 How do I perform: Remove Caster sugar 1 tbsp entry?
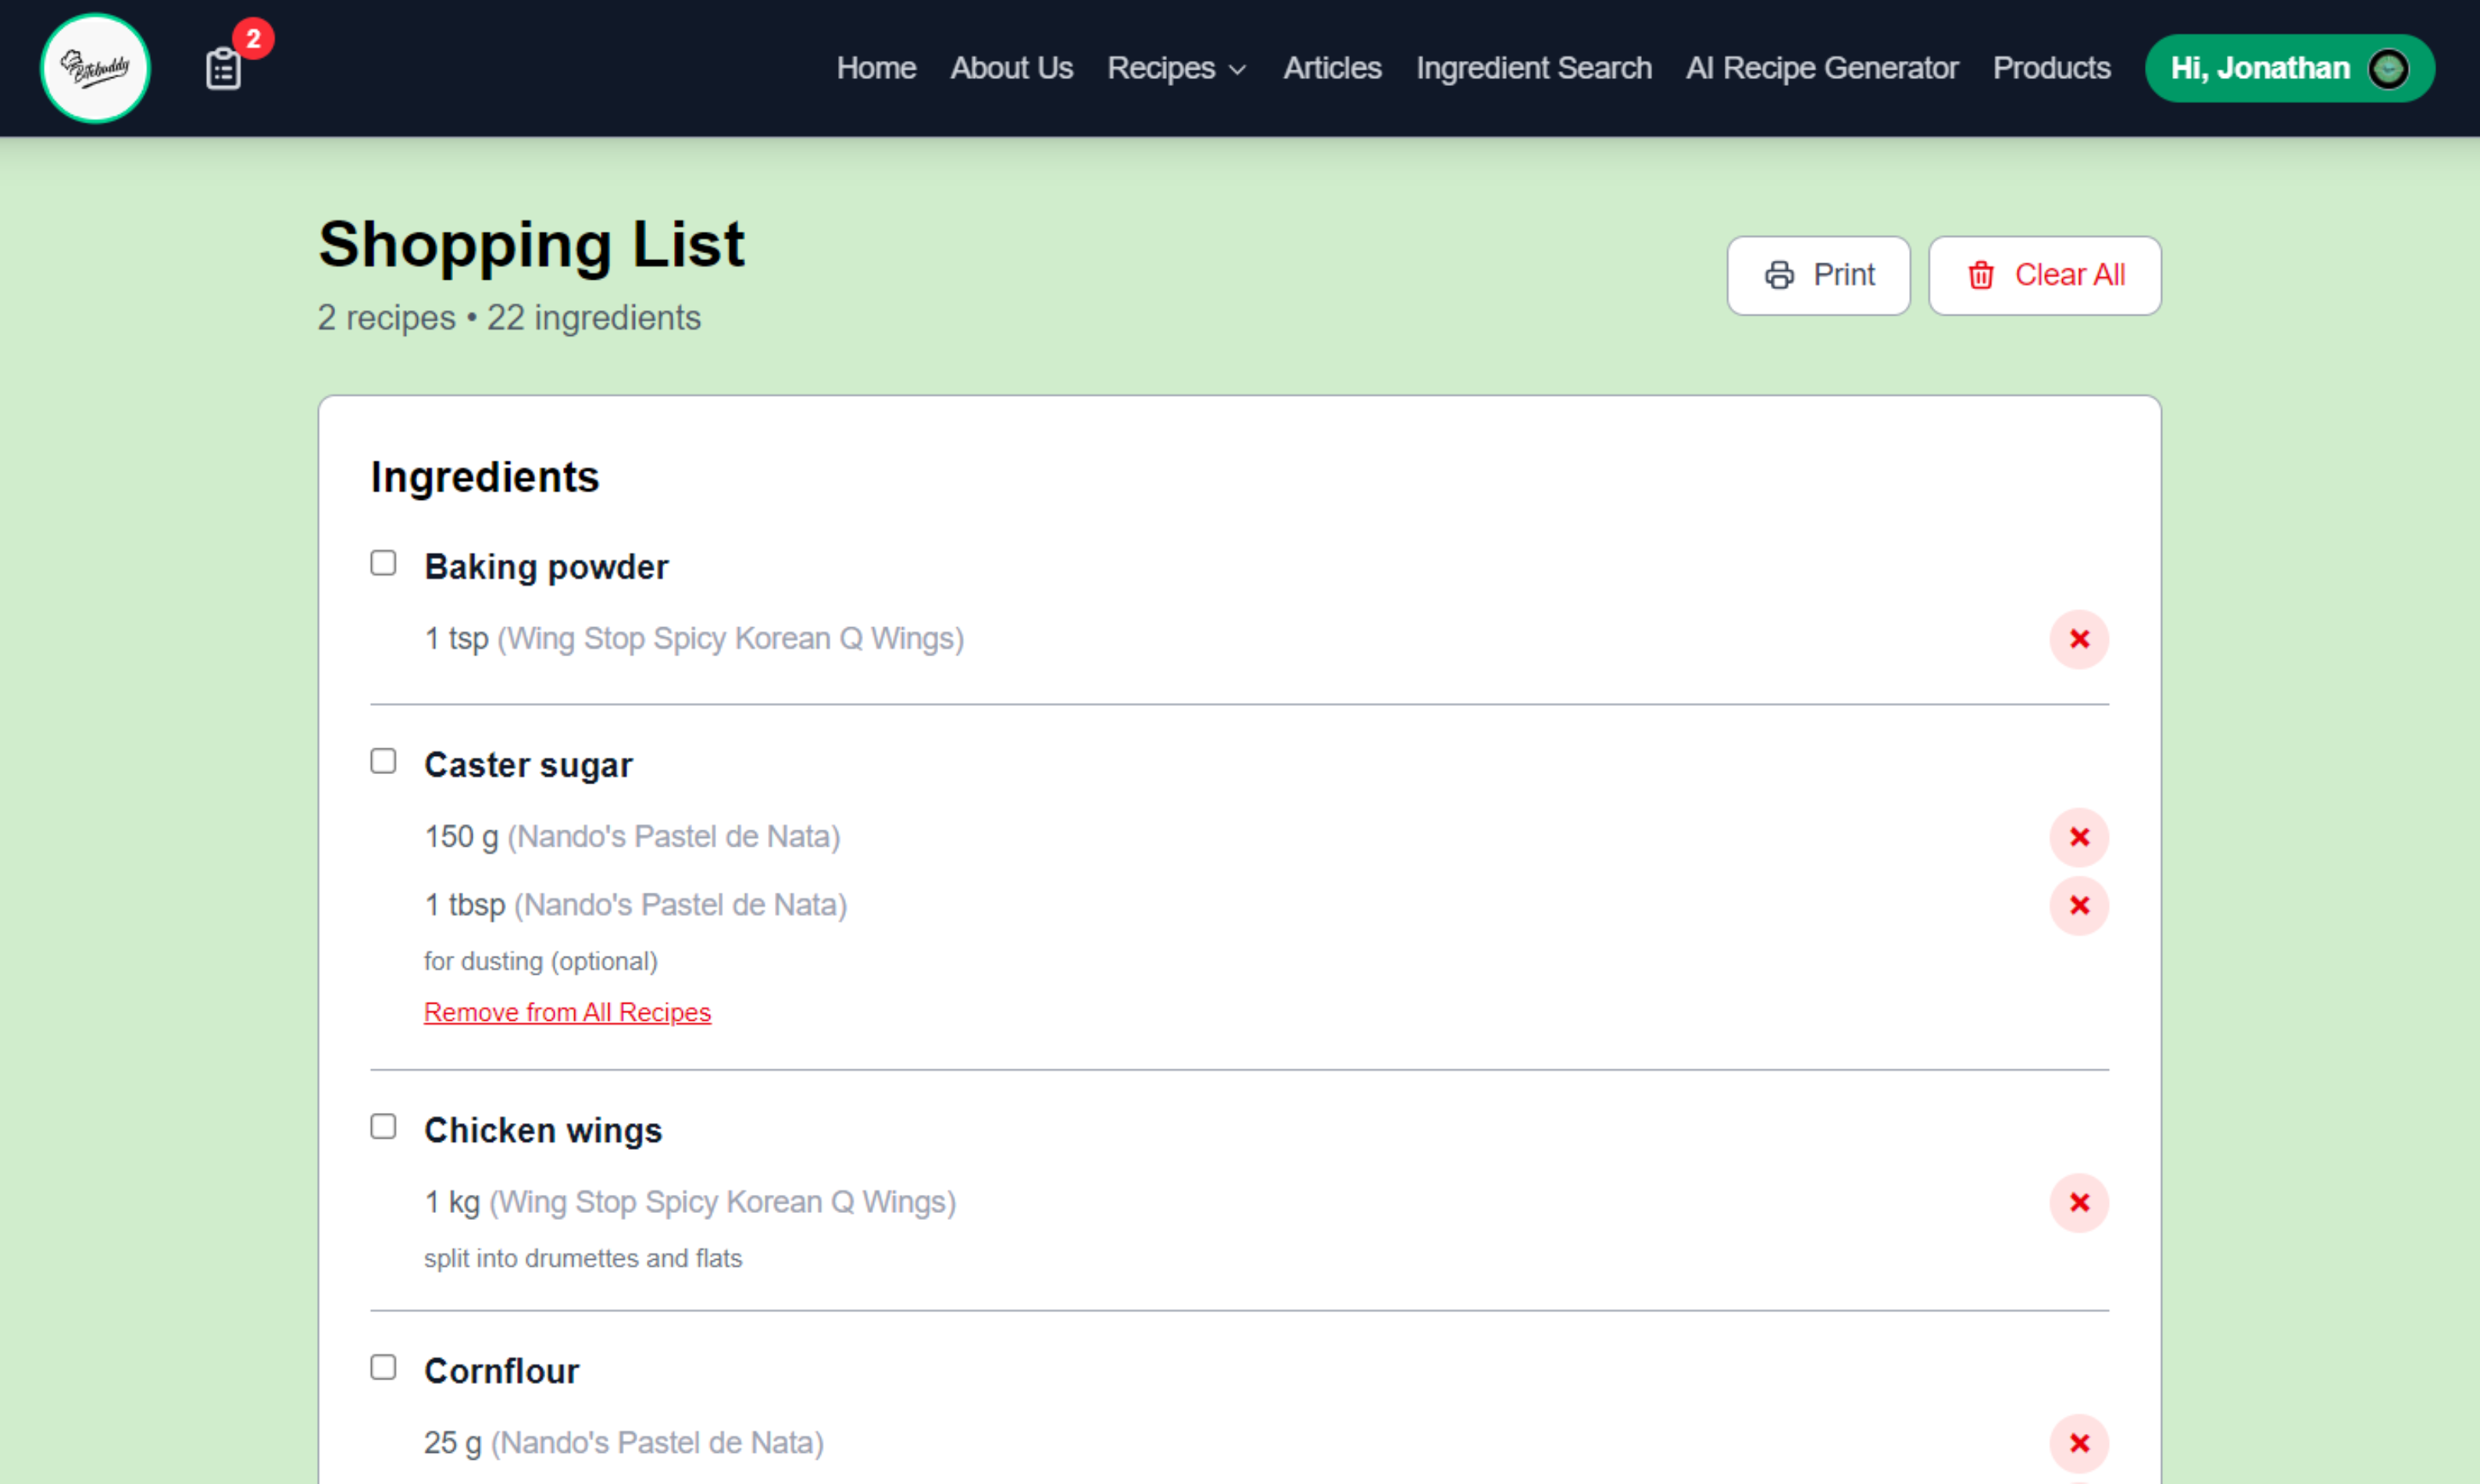[x=2078, y=905]
